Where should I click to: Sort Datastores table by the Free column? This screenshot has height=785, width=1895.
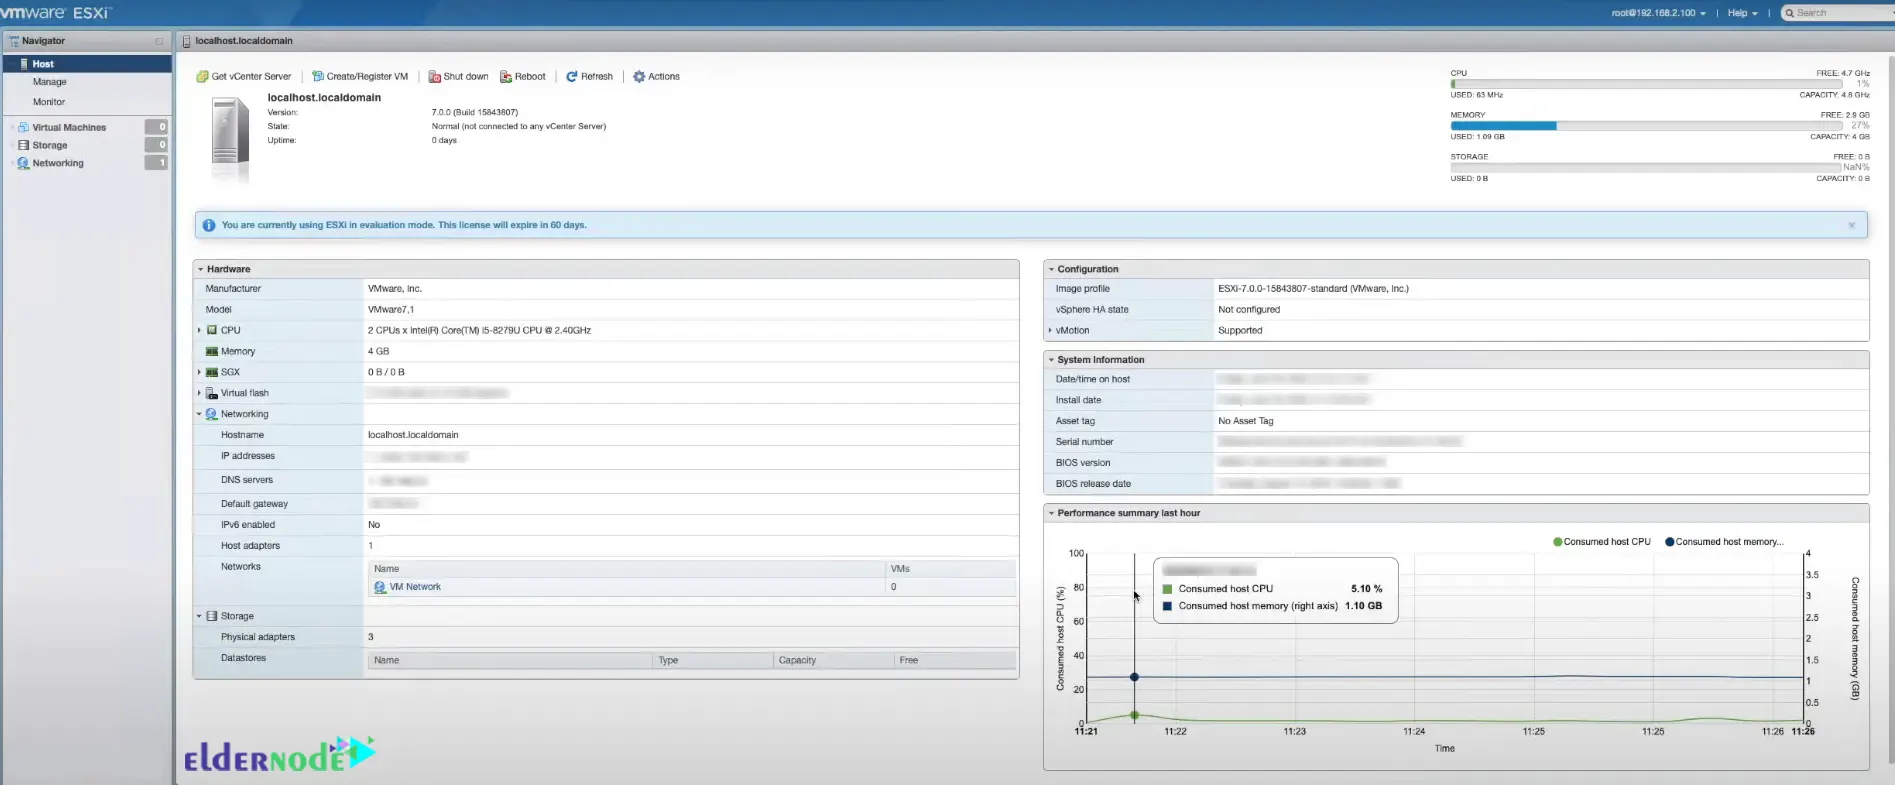coord(955,660)
